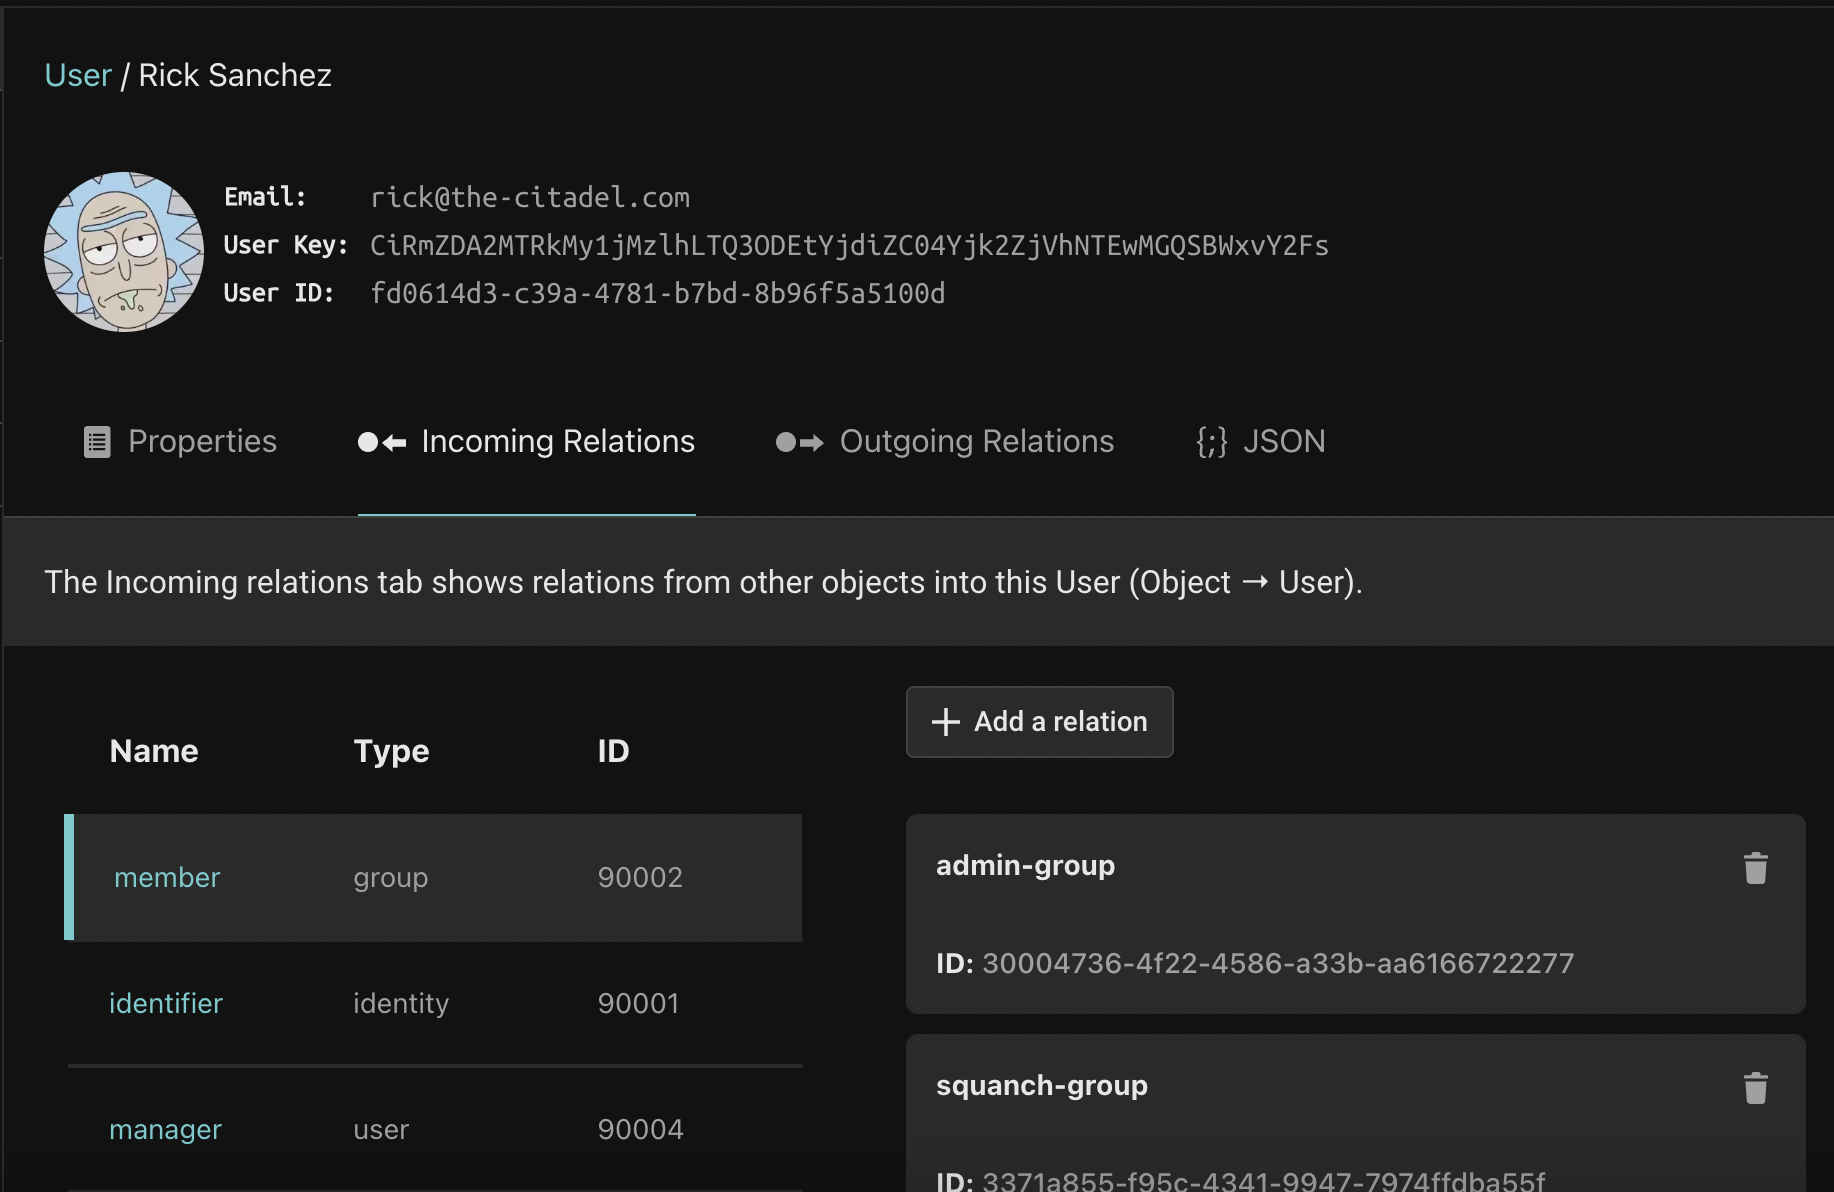Screen dimensions: 1834x1192
Task: Choose the manager relation
Action: (x=165, y=1130)
